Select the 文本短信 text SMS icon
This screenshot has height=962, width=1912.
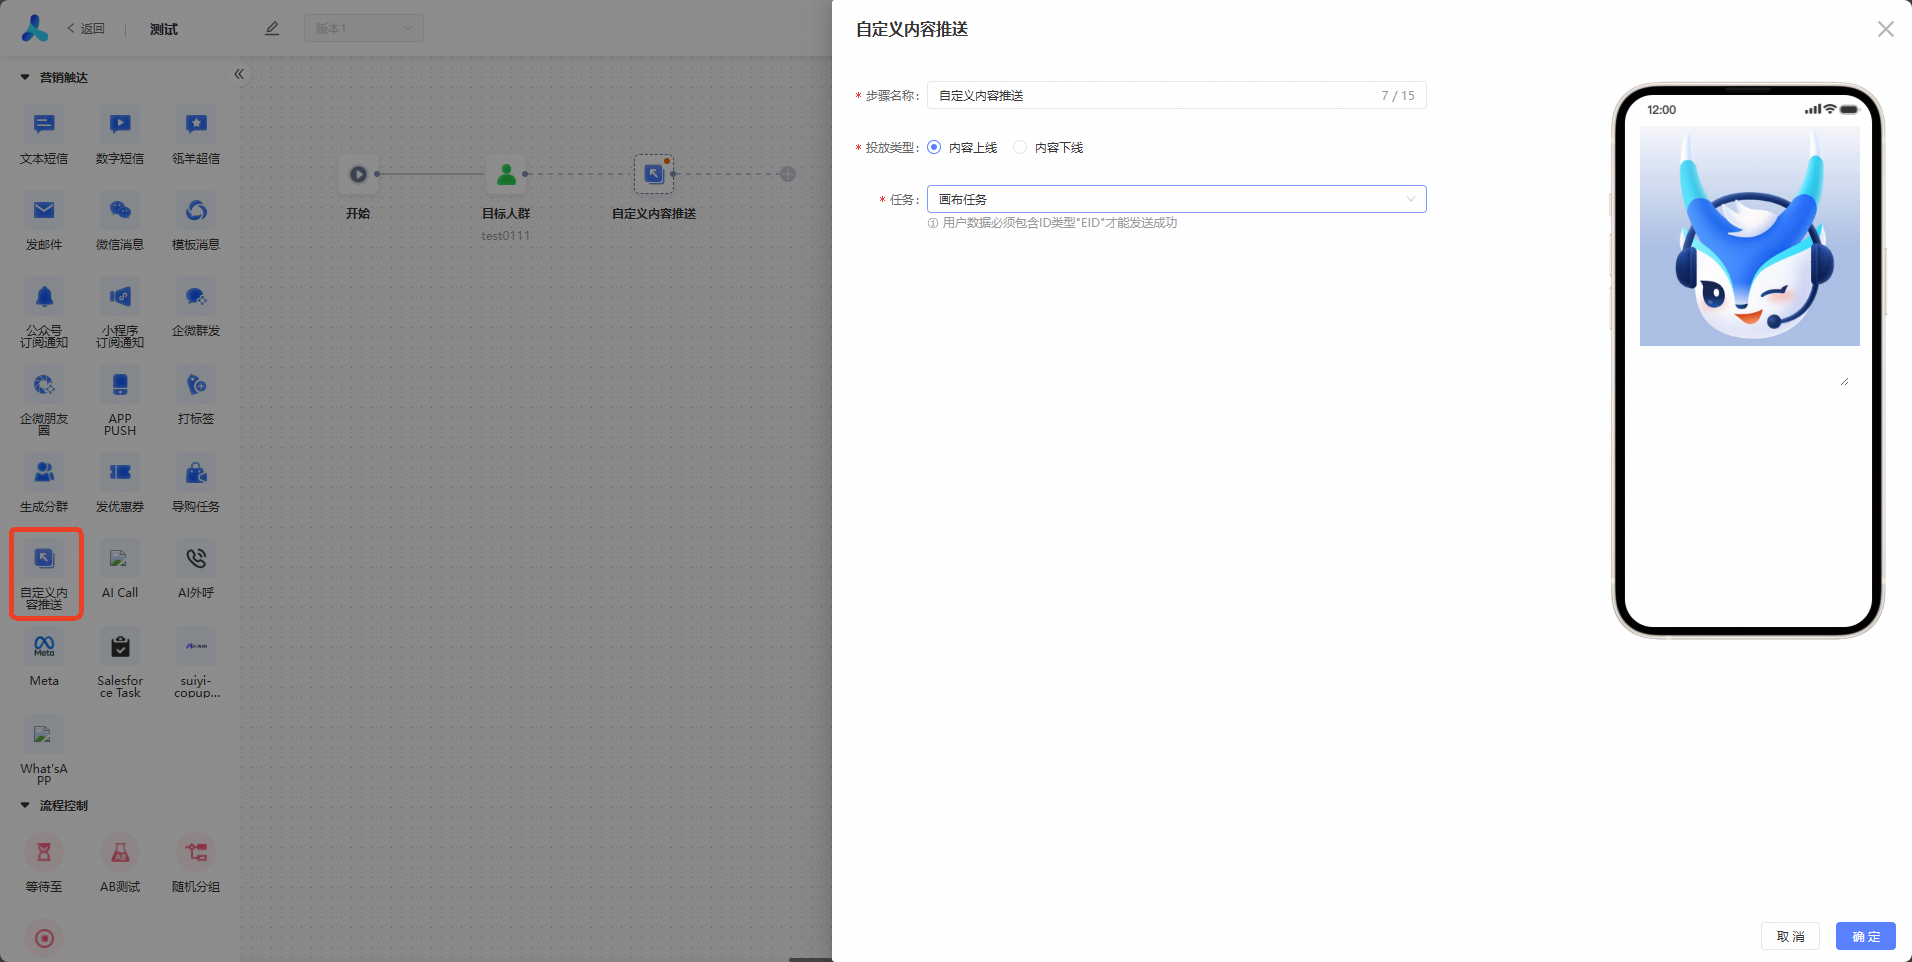tap(44, 124)
